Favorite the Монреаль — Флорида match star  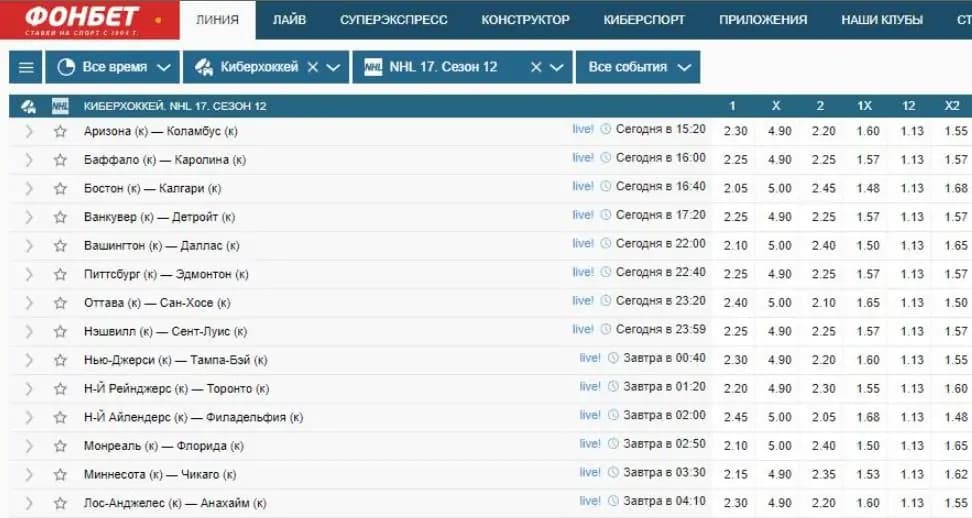click(x=60, y=446)
